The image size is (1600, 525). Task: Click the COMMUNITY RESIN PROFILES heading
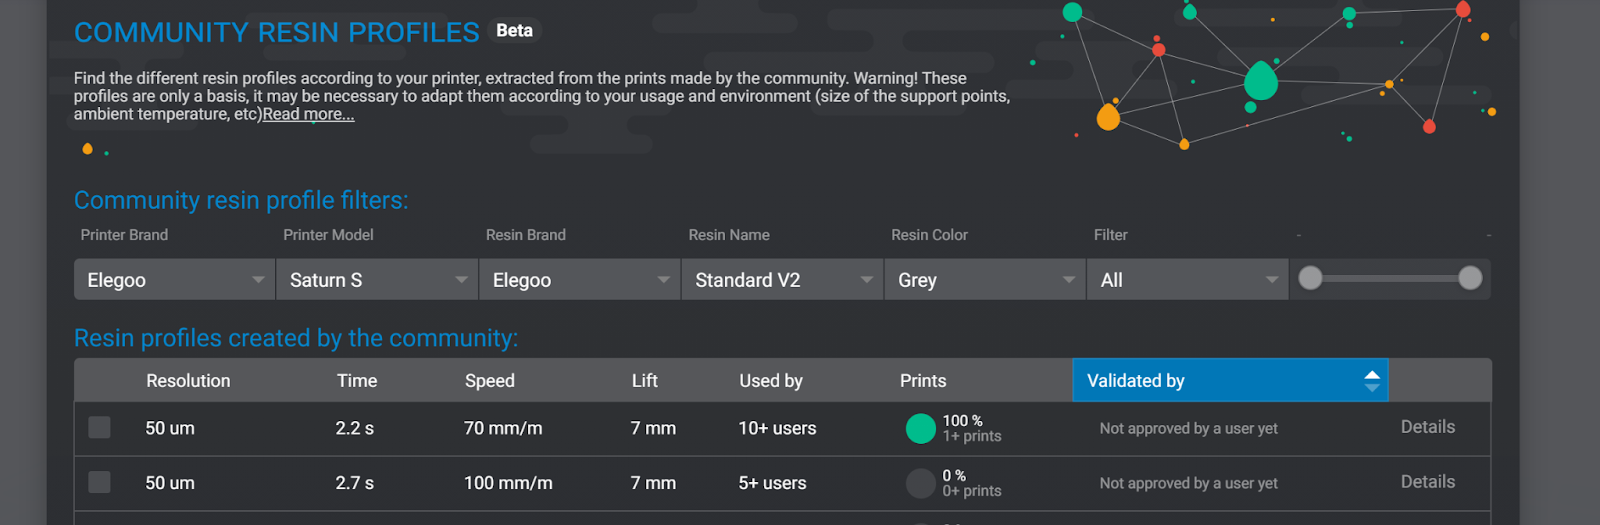coord(277,32)
